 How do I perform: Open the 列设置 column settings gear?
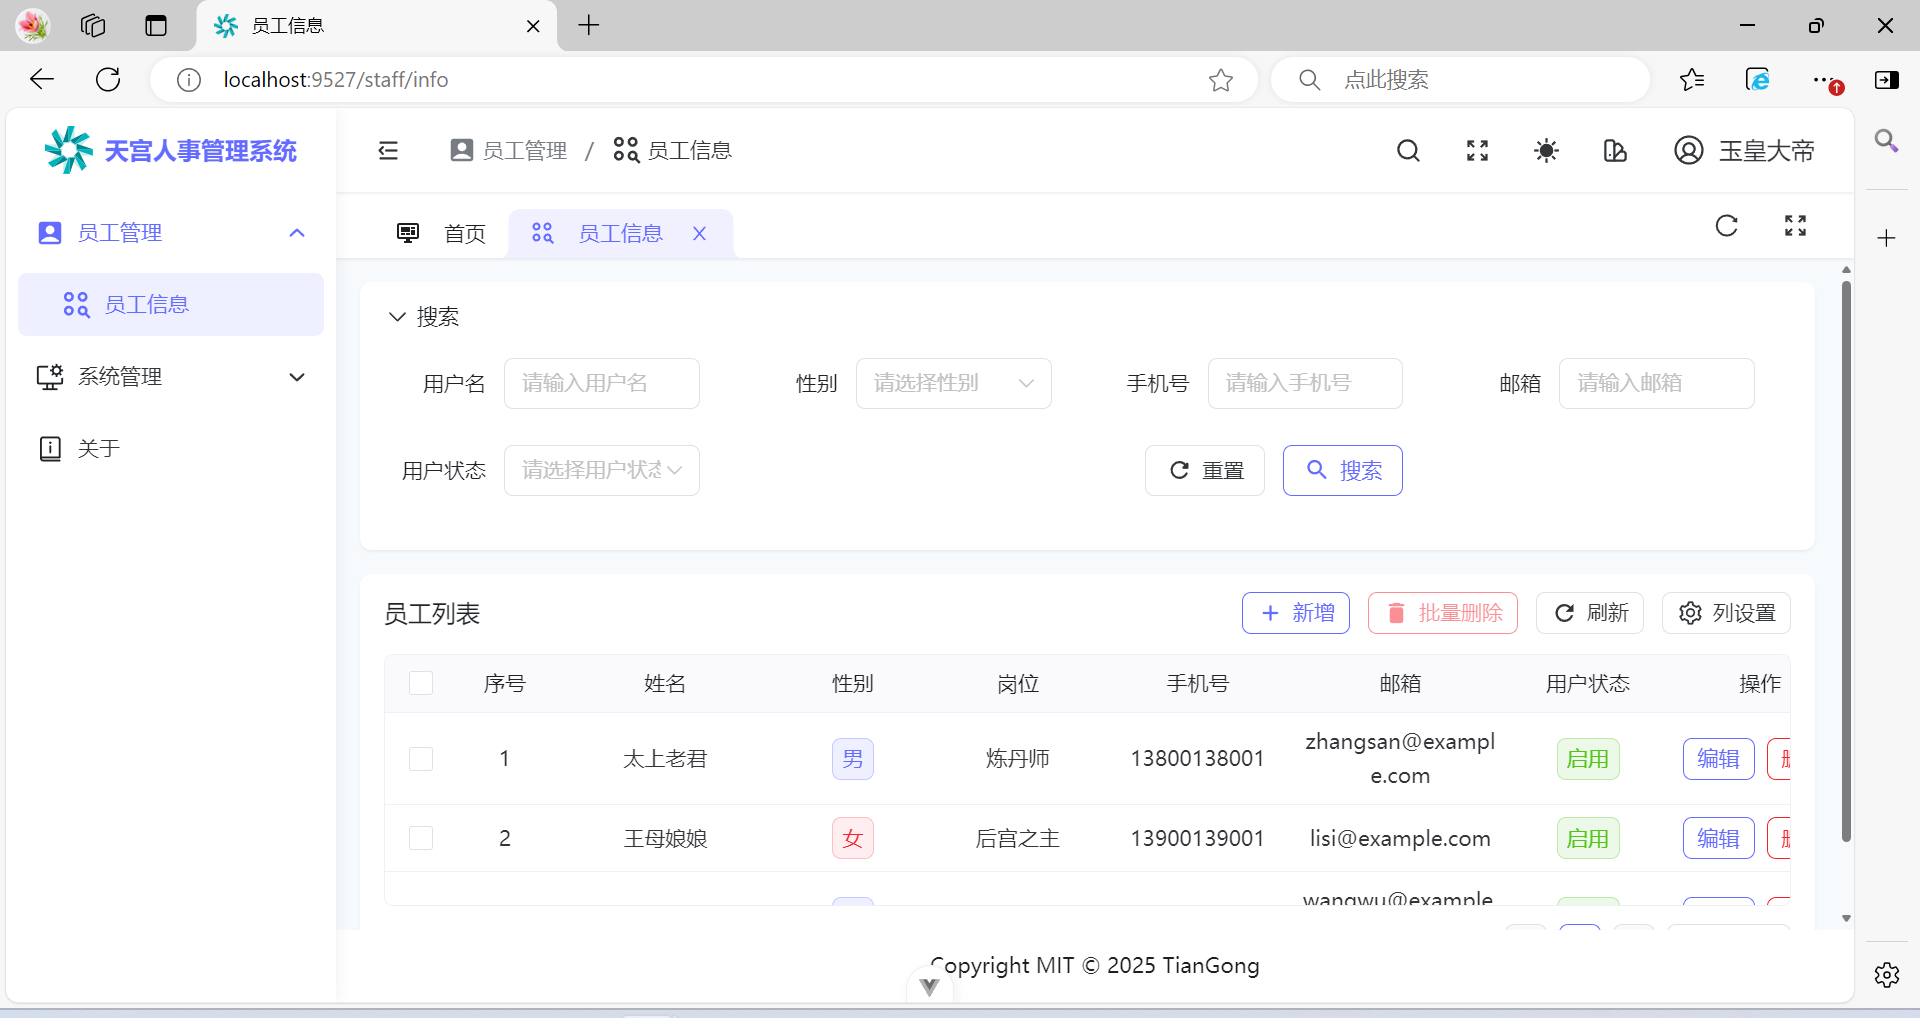point(1727,612)
